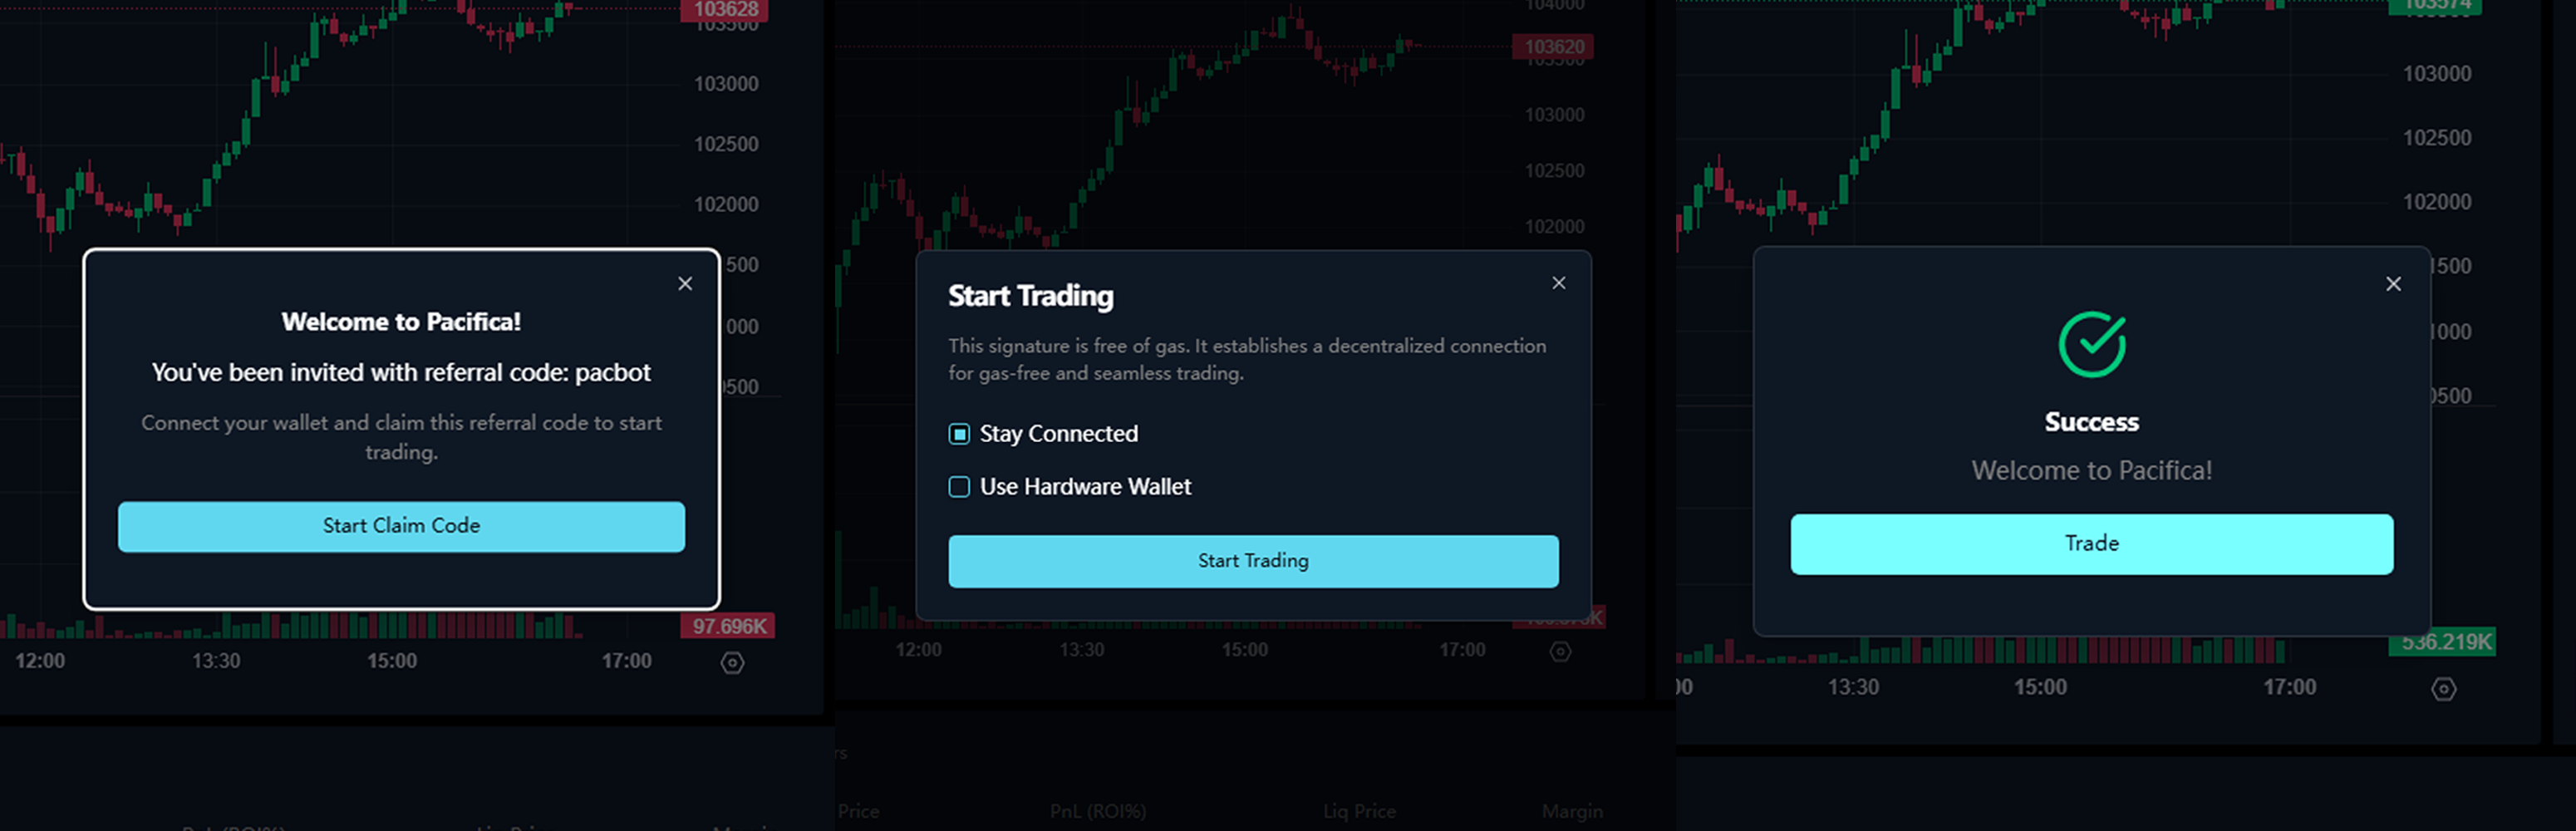Click the Margin column header
The image size is (2576, 831).
point(1571,811)
